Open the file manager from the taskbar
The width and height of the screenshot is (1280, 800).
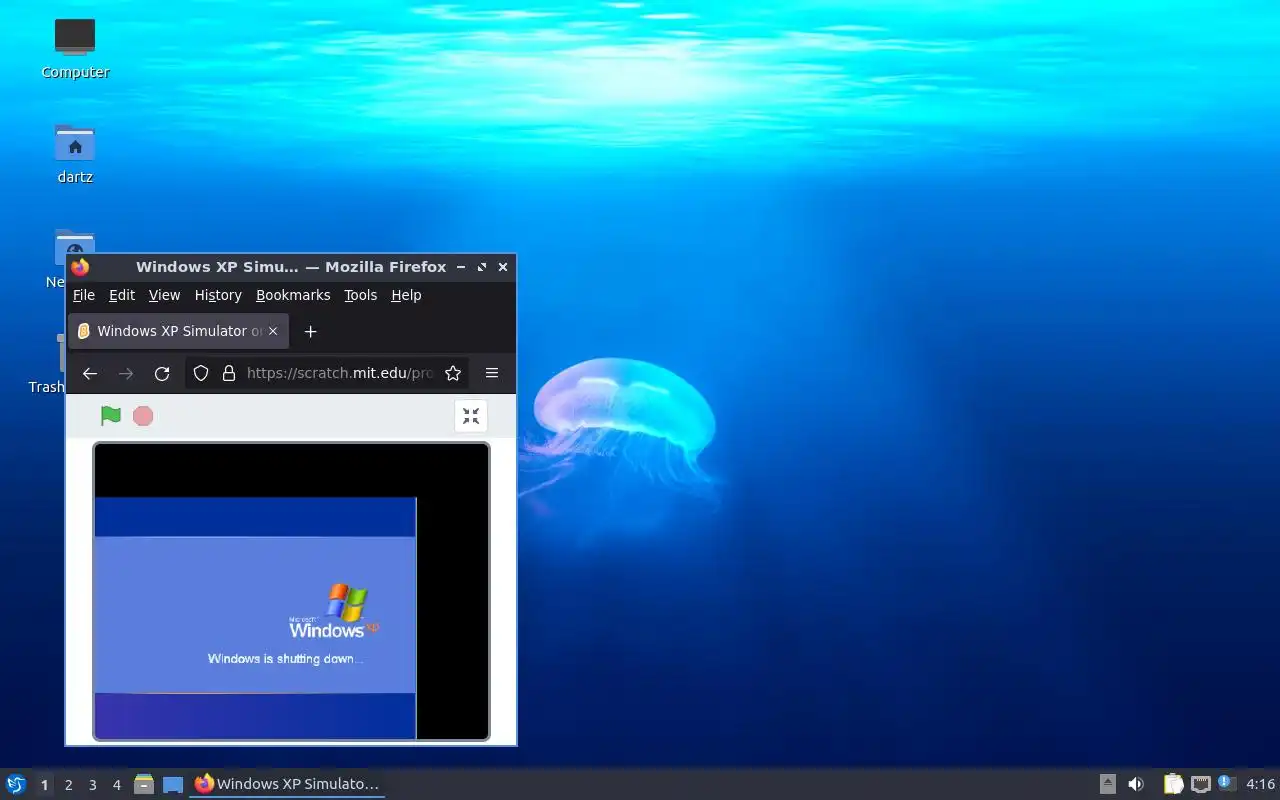click(x=144, y=784)
